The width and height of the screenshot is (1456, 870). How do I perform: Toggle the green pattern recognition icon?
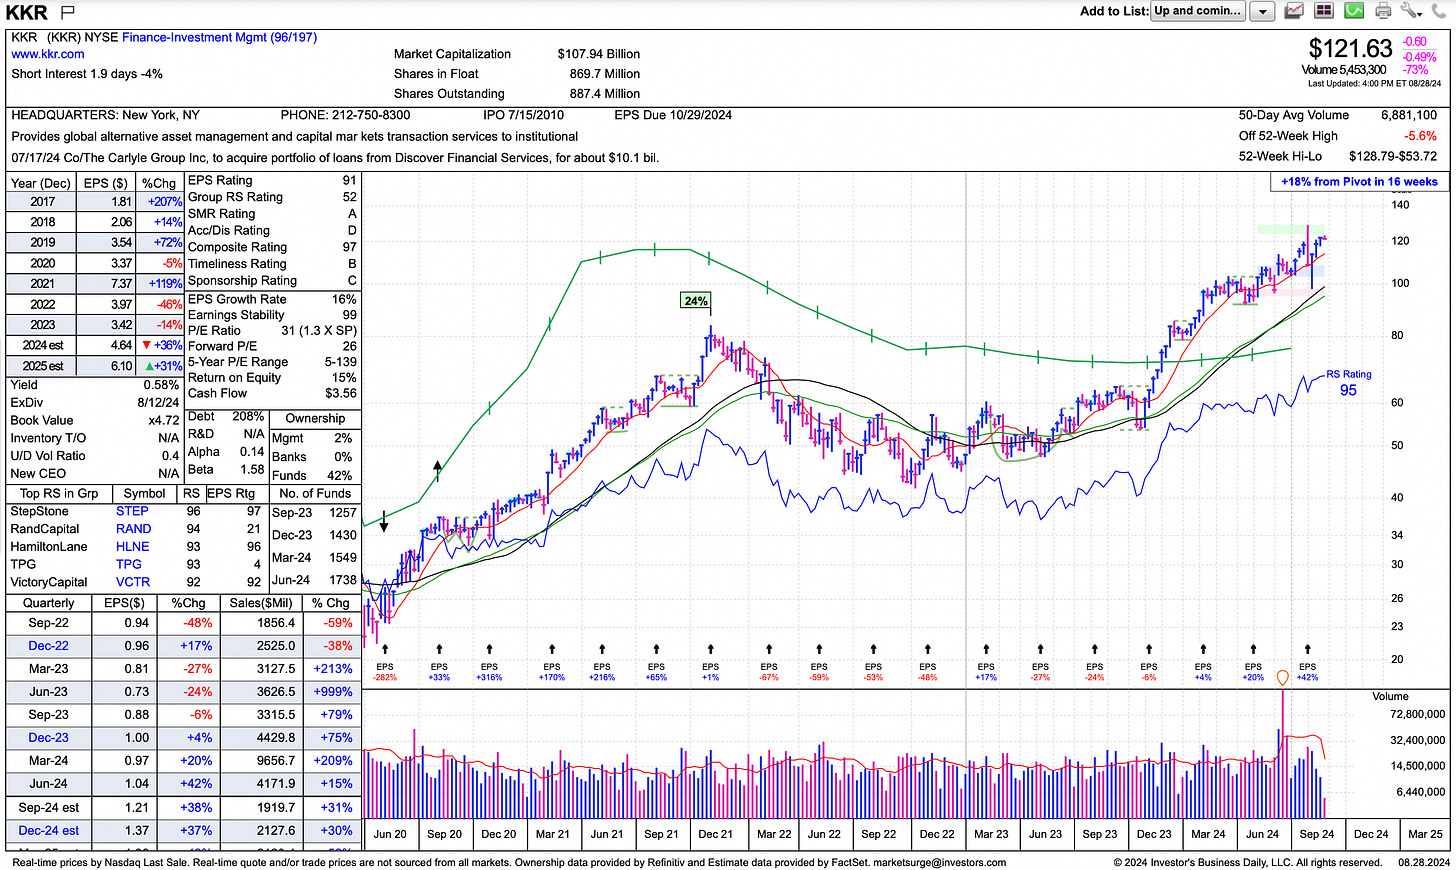[x=1354, y=11]
